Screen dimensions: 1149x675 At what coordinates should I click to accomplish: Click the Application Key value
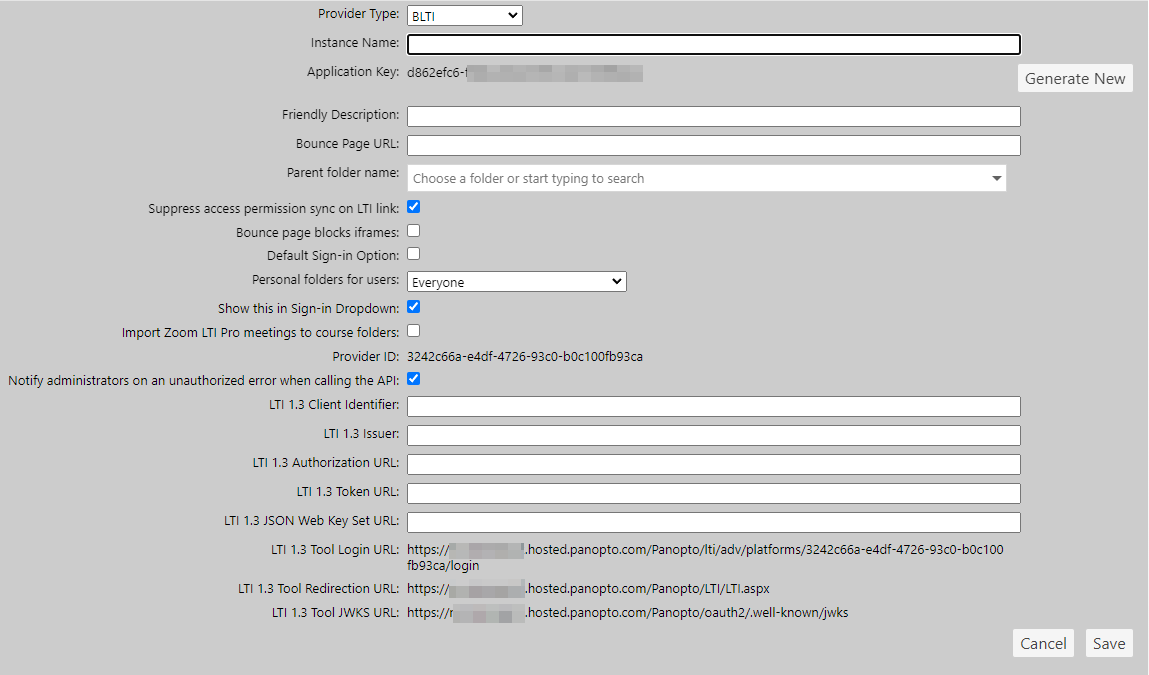point(525,73)
